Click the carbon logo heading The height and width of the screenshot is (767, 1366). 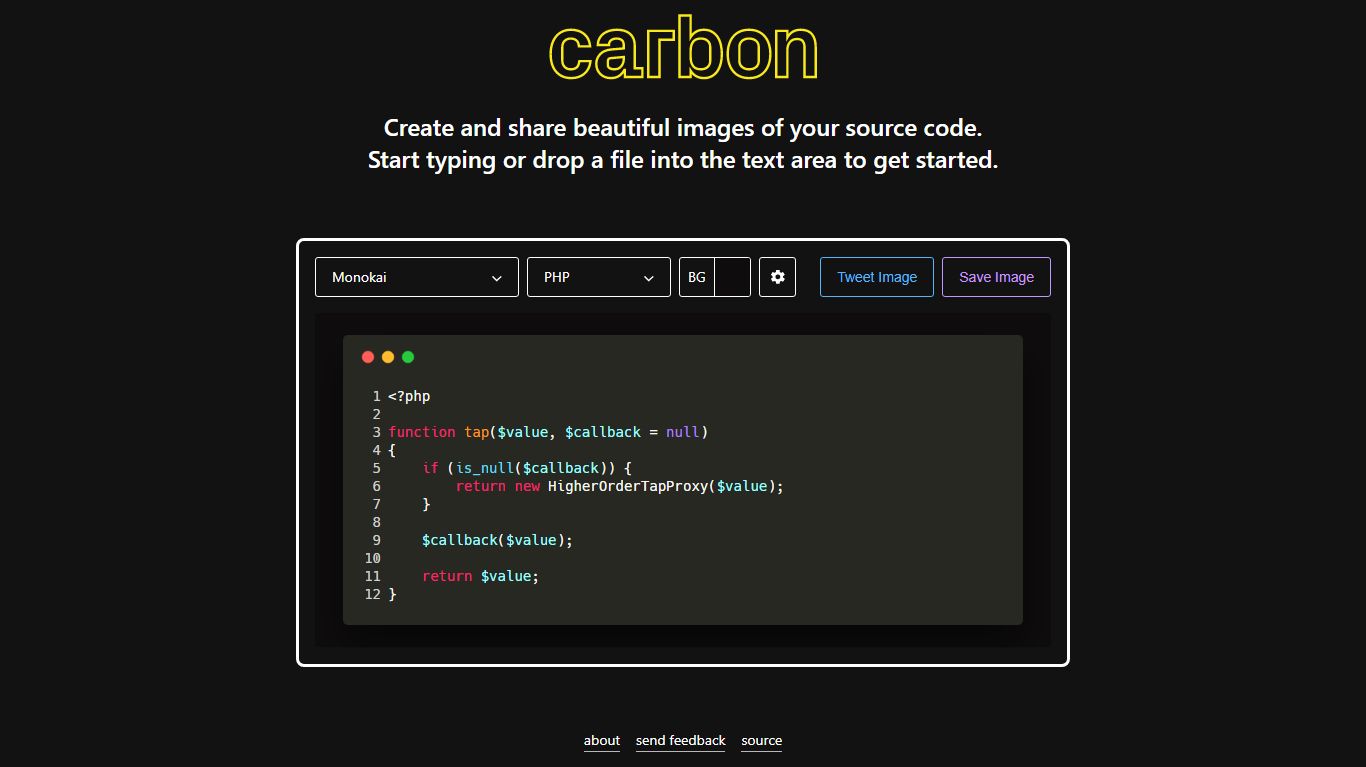pos(683,48)
